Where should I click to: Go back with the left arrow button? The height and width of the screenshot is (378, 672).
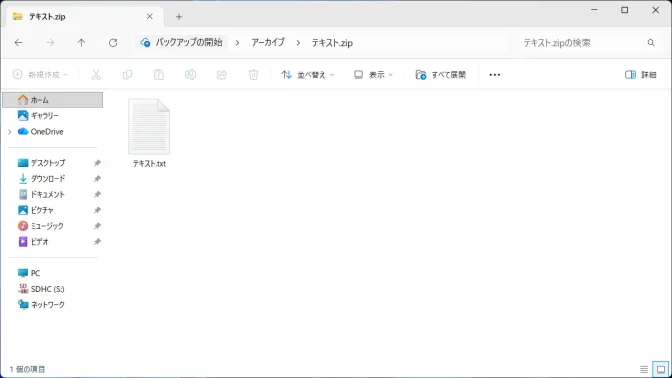point(18,42)
